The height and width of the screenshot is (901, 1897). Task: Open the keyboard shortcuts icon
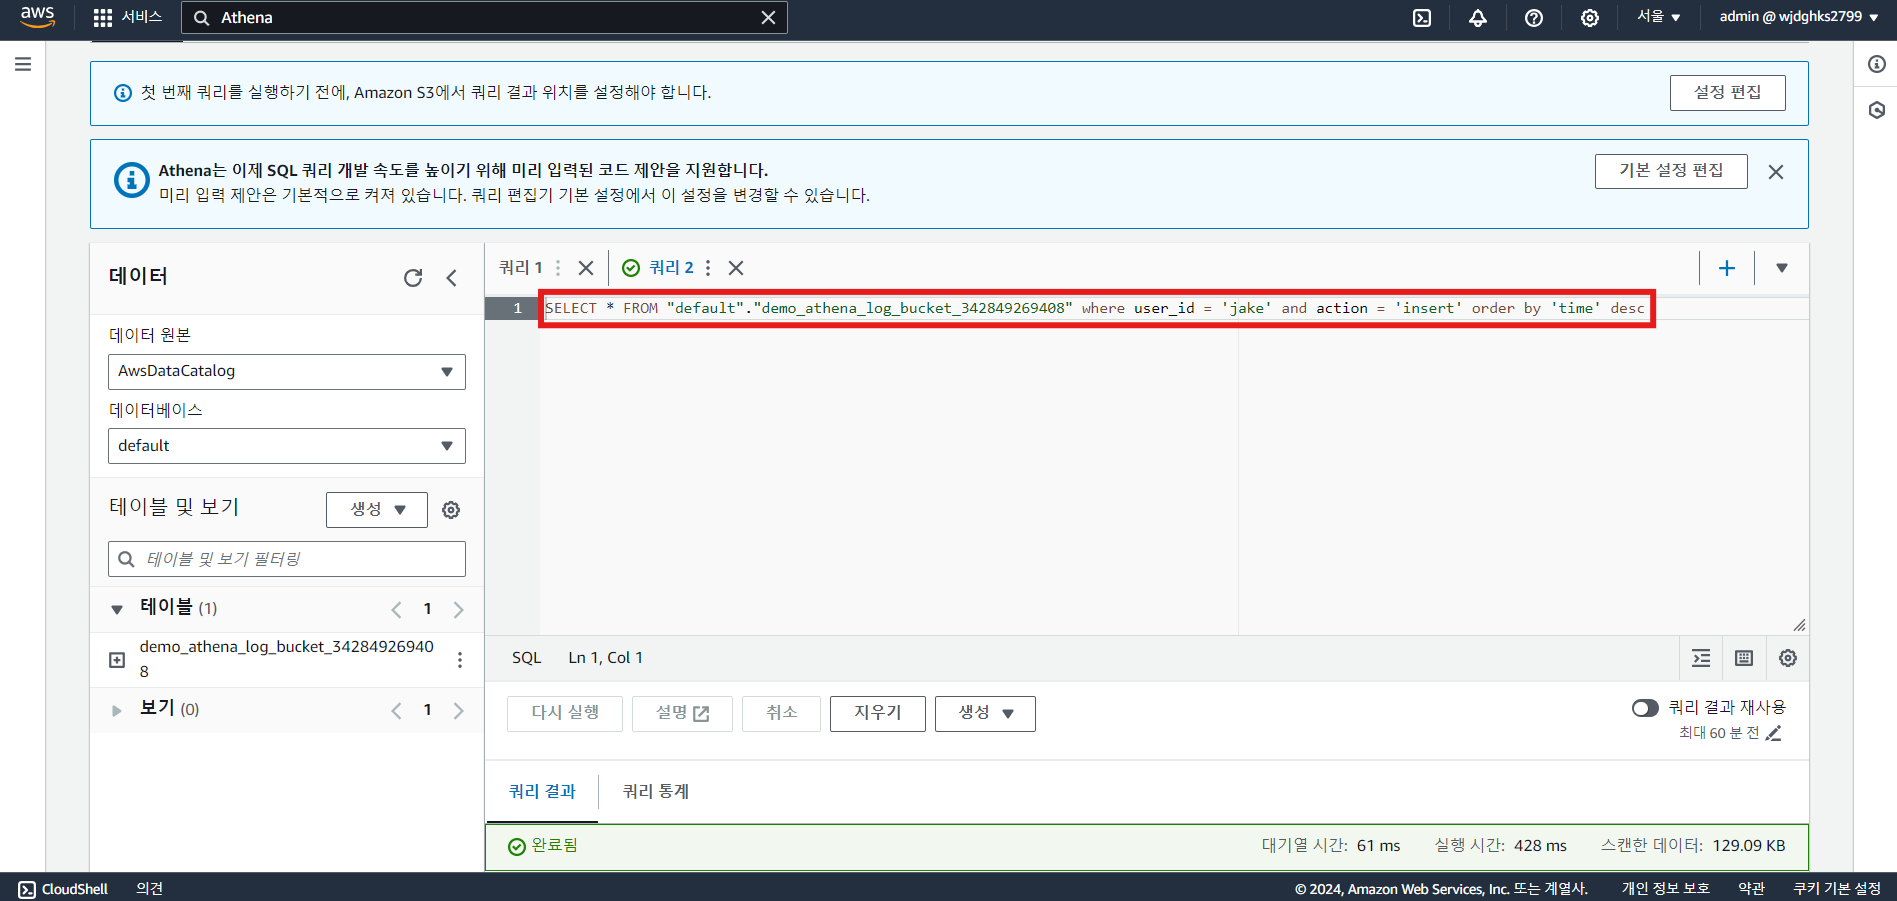point(1744,658)
